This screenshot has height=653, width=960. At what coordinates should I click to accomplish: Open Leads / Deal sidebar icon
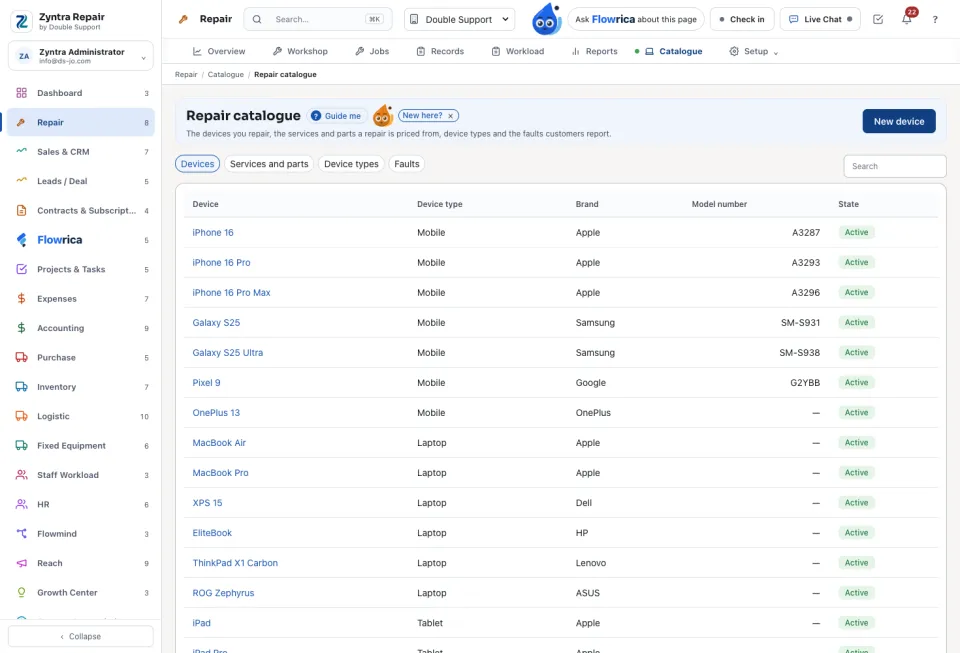point(21,181)
